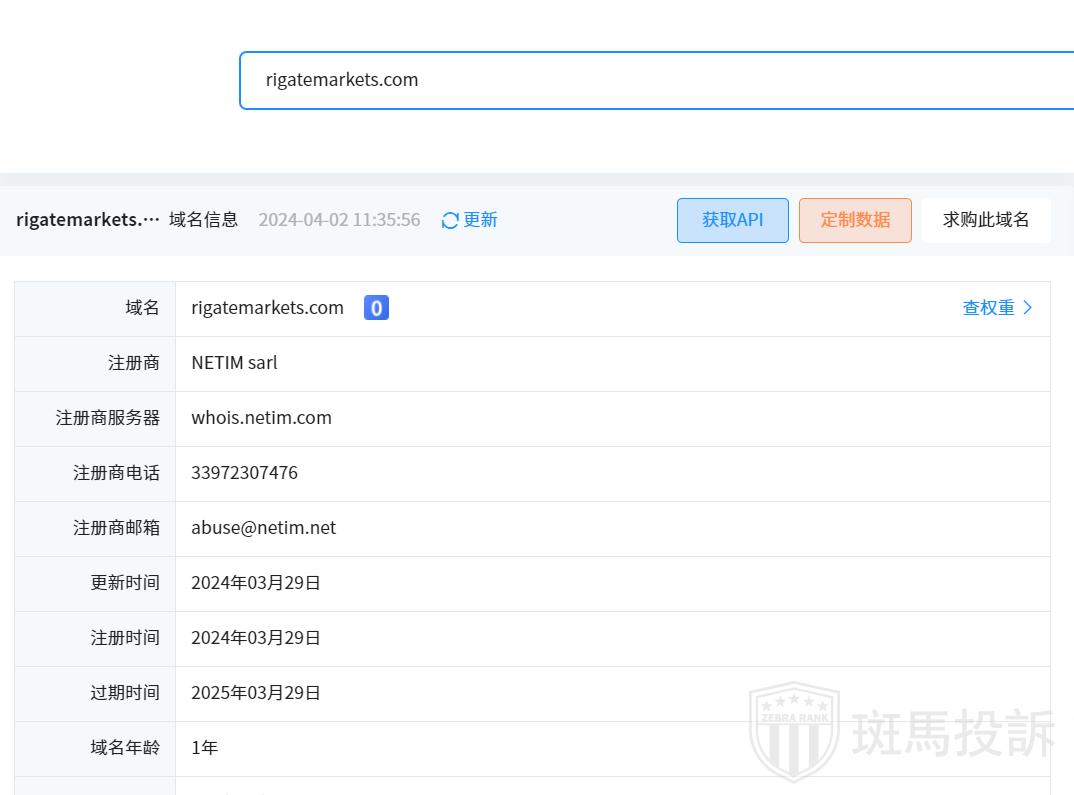Click the Zebra Rank shield logo

click(794, 731)
